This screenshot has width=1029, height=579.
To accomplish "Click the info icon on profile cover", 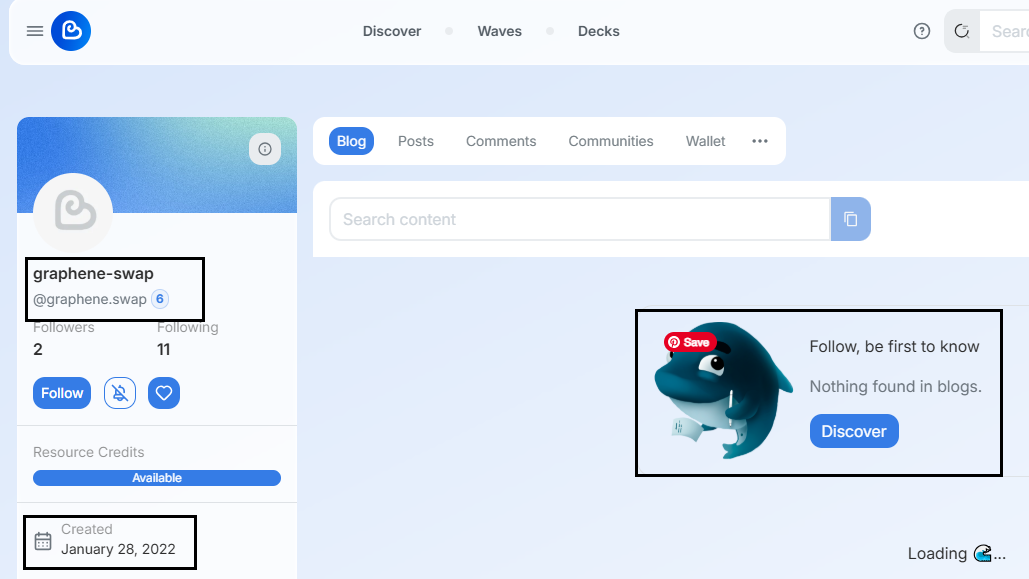I will [x=265, y=149].
